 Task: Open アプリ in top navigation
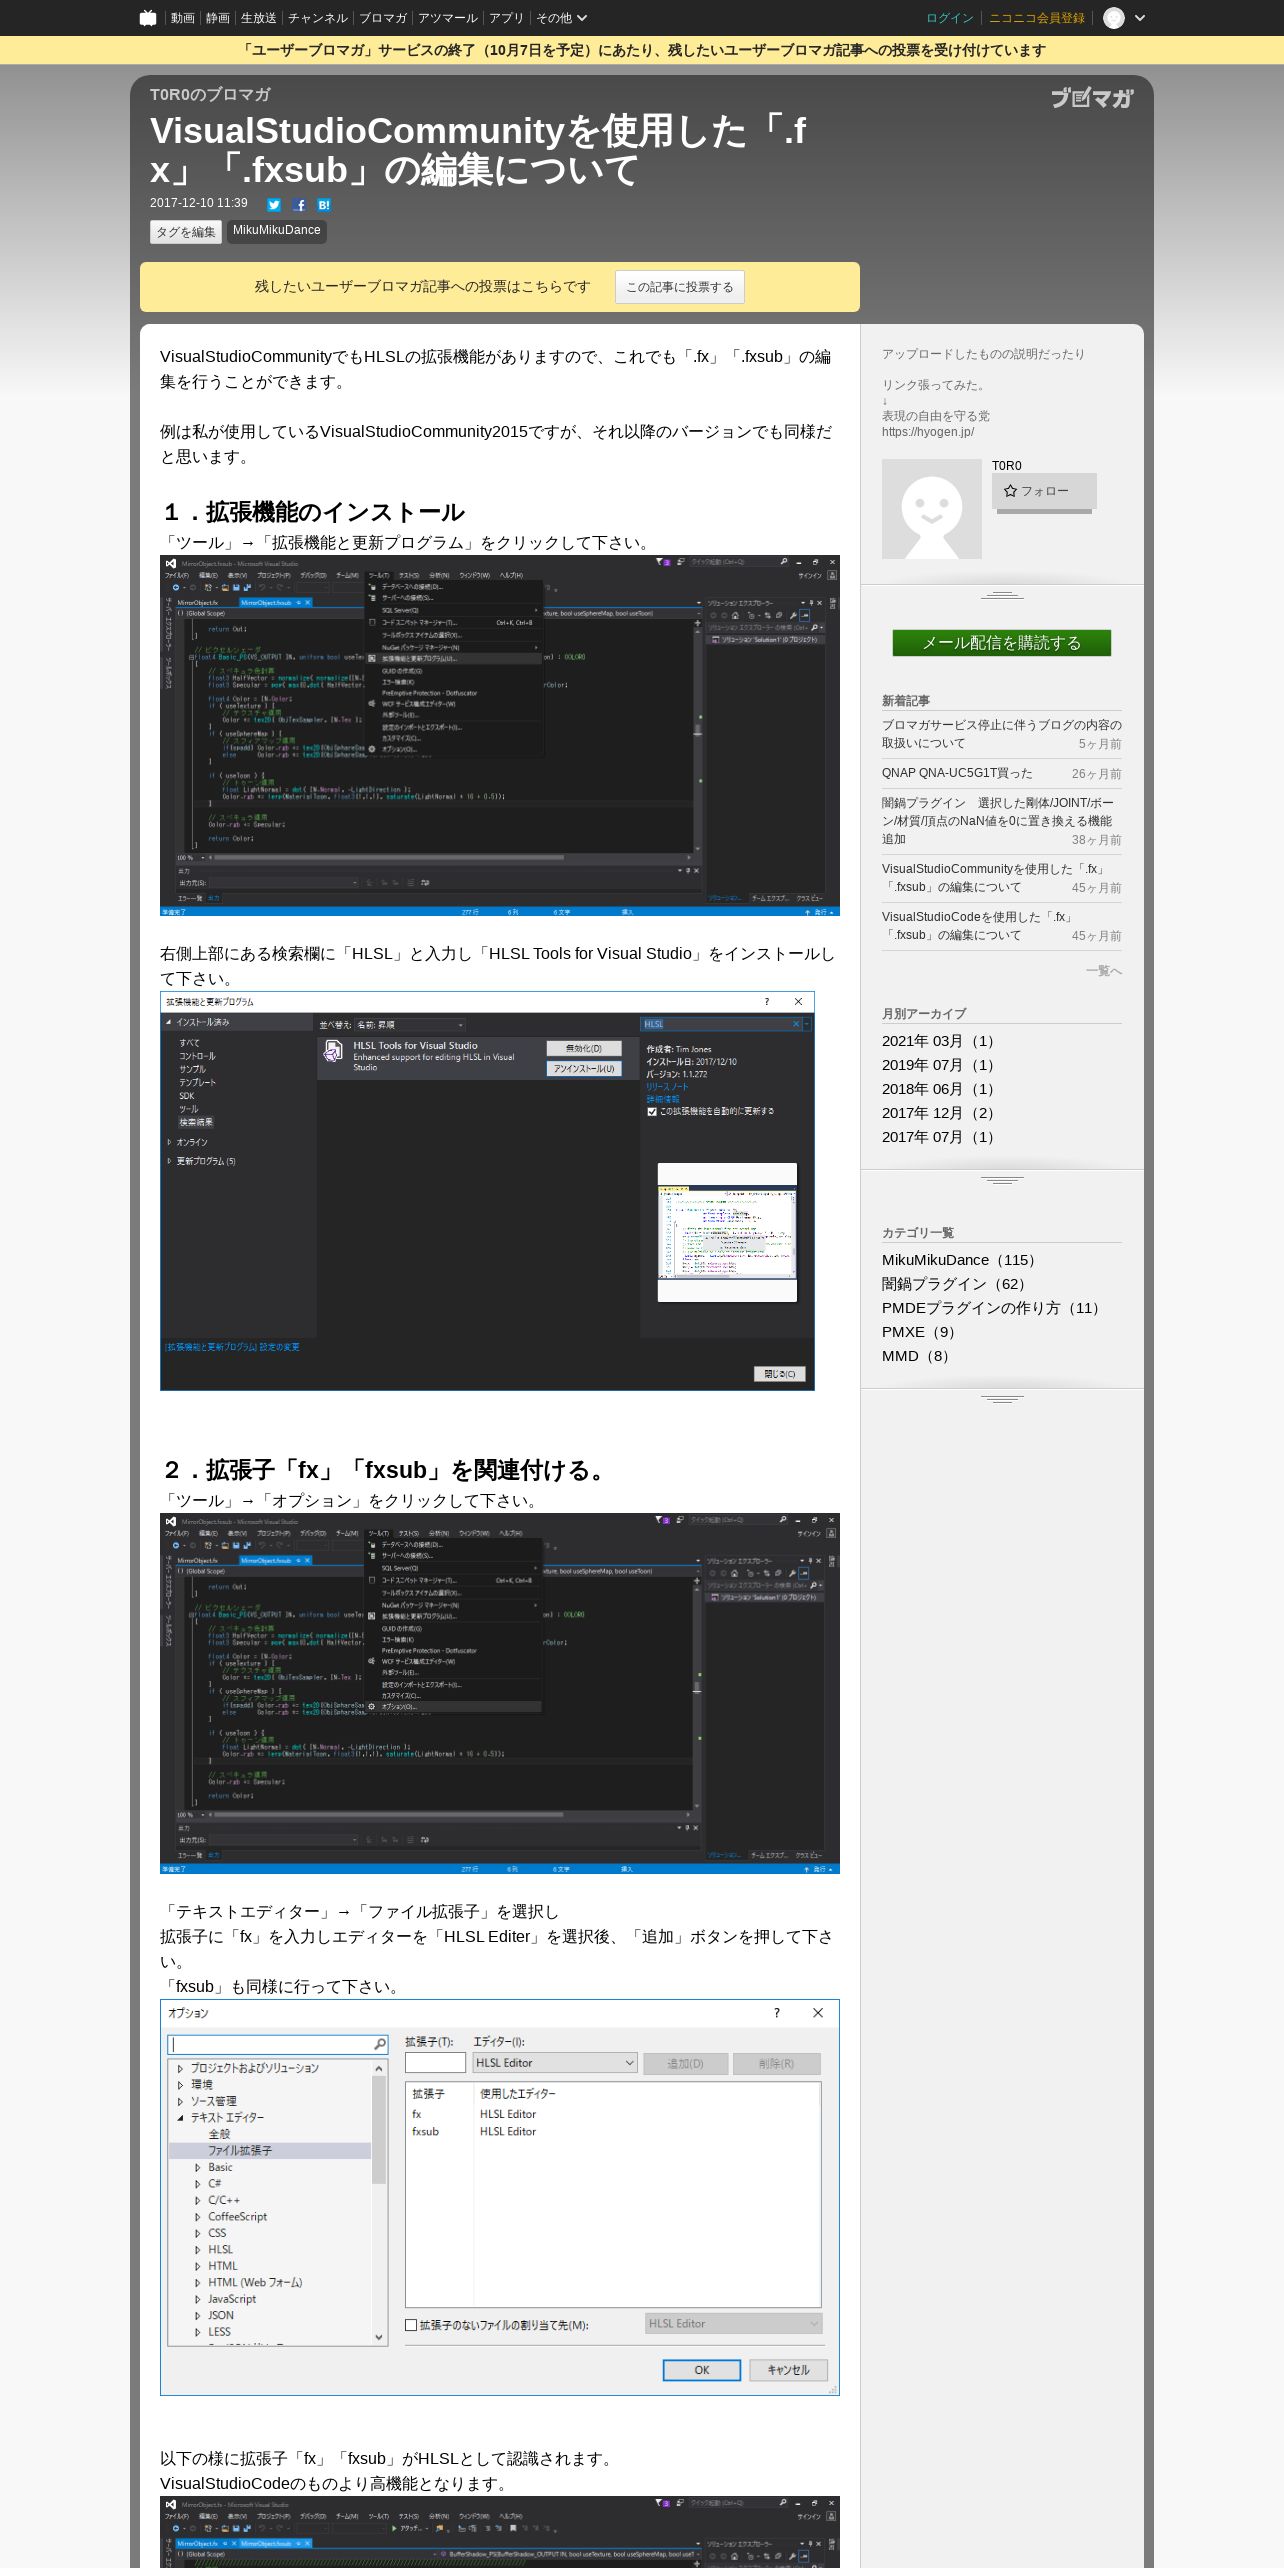[x=506, y=18]
